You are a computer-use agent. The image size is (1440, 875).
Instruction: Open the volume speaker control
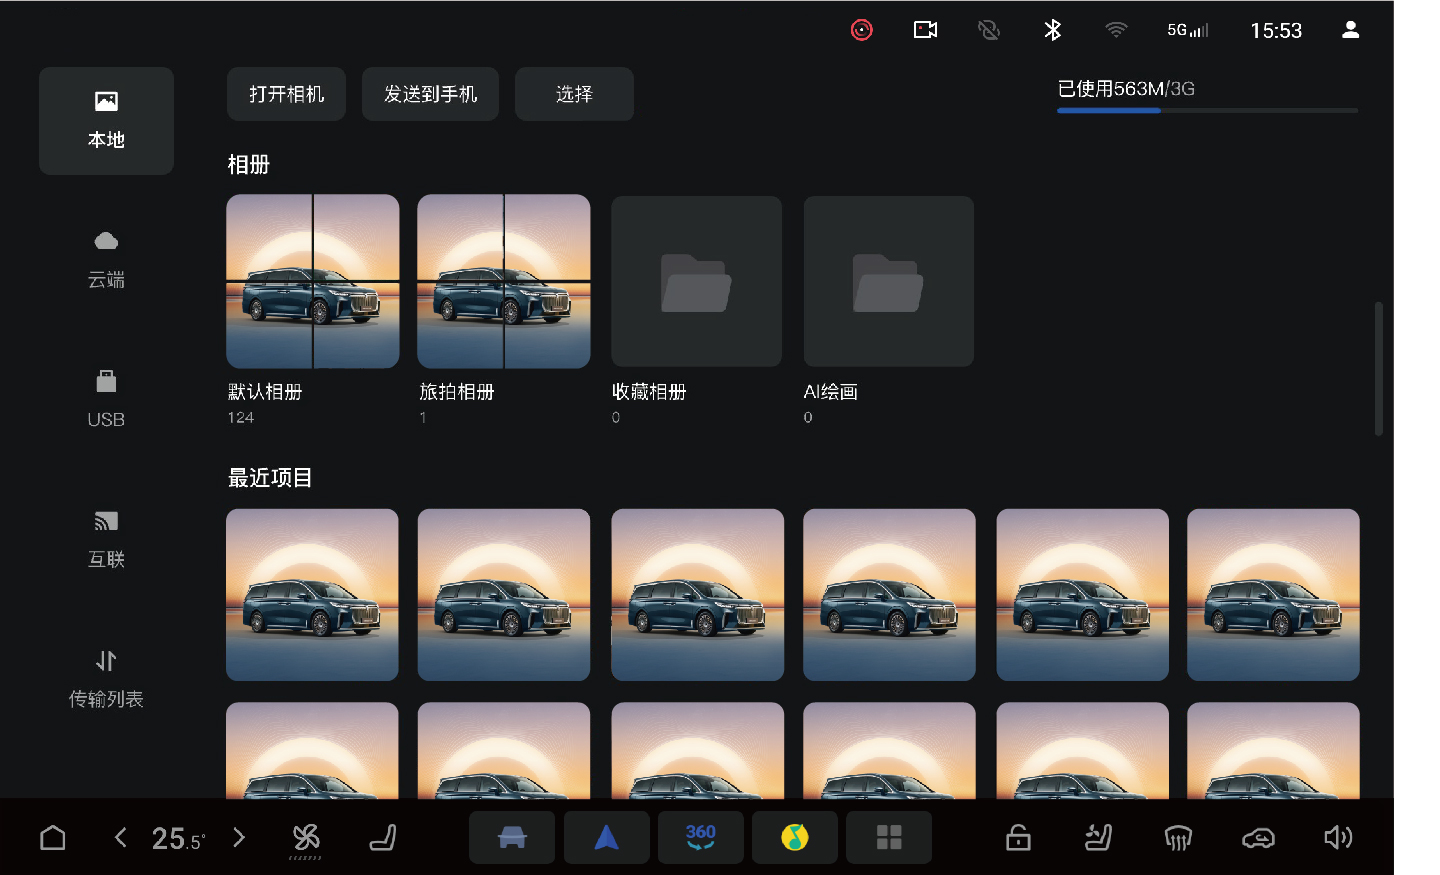[1338, 838]
